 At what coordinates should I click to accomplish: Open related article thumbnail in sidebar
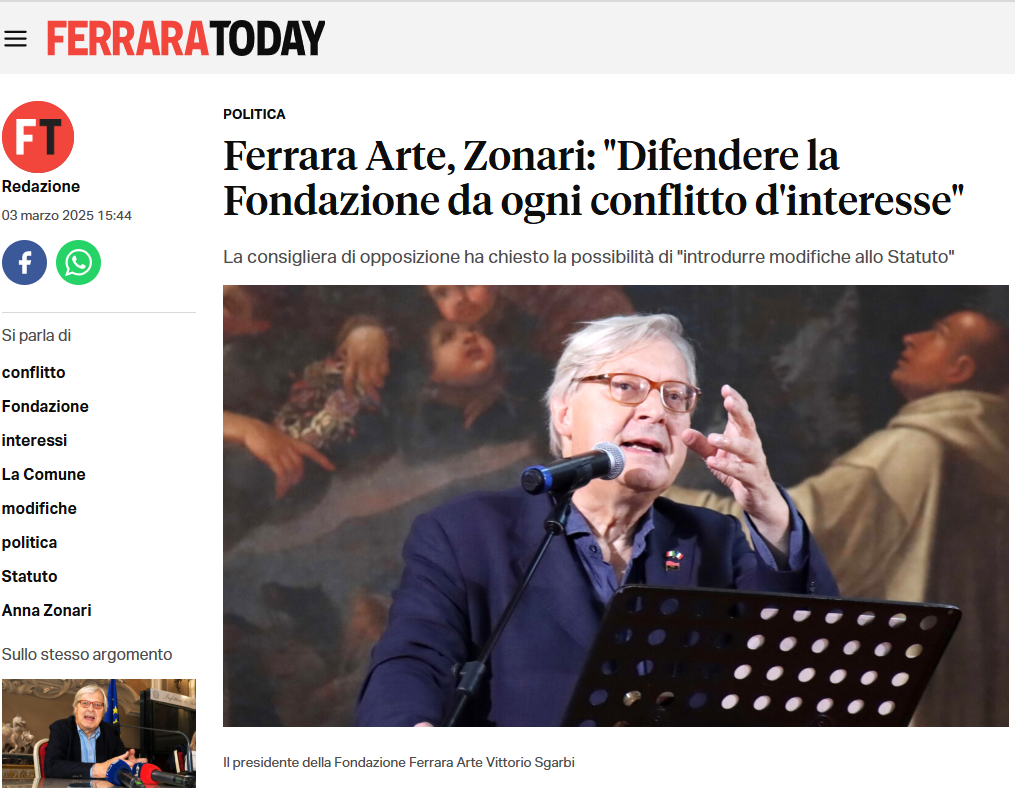[99, 733]
